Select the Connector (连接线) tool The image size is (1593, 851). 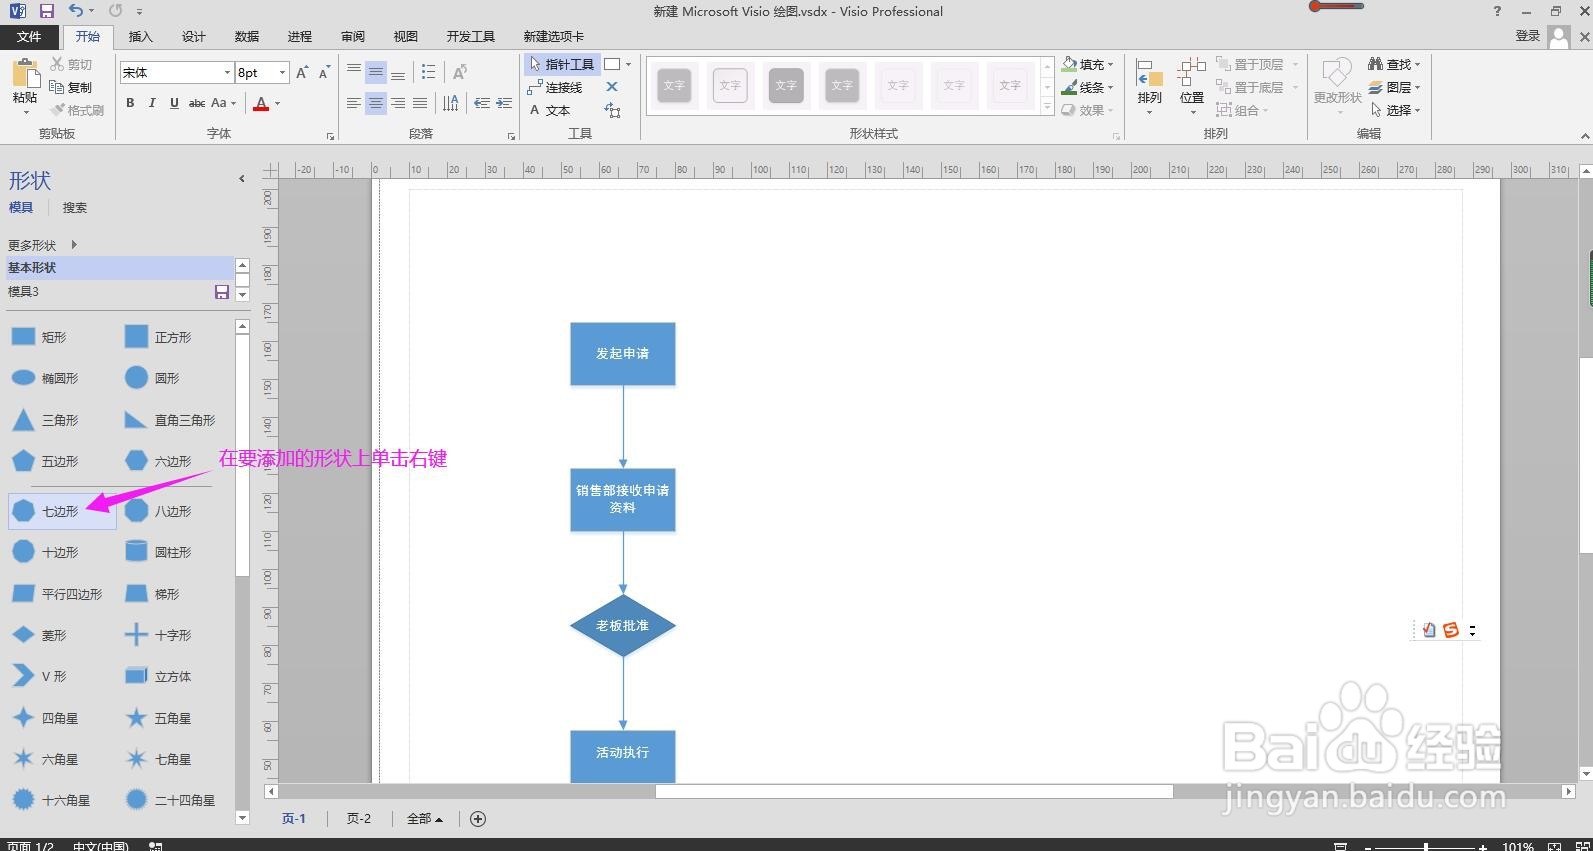click(555, 87)
